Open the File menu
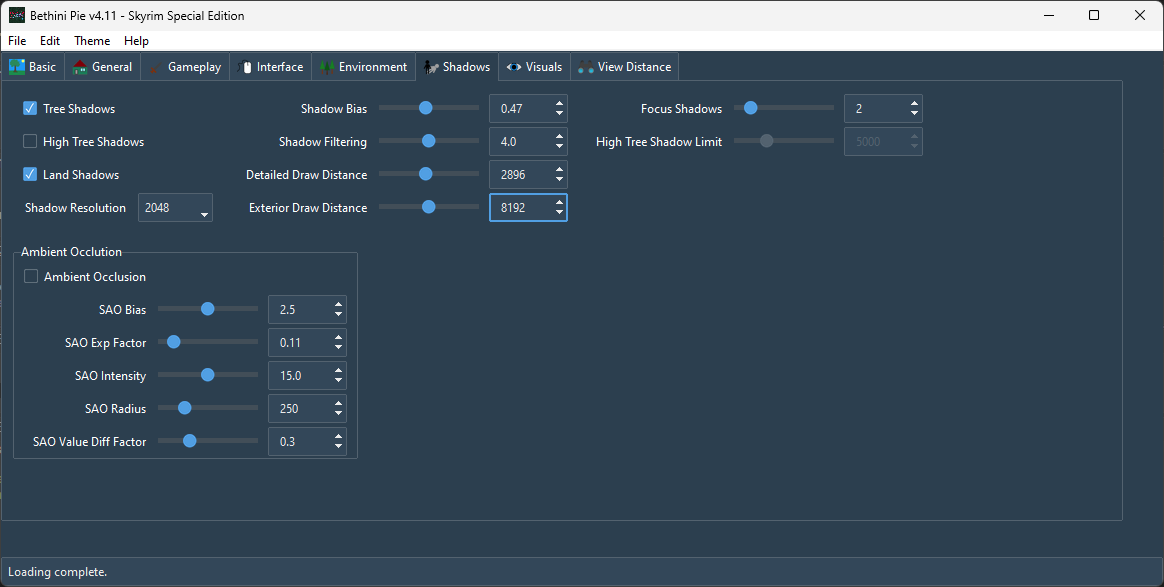The width and height of the screenshot is (1164, 587). click(x=17, y=41)
